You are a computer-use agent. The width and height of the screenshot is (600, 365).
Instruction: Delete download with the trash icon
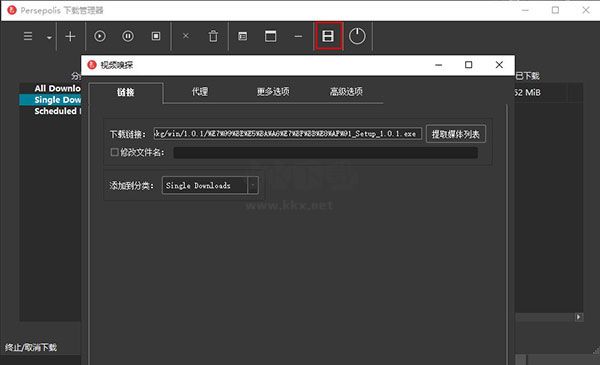pos(213,36)
